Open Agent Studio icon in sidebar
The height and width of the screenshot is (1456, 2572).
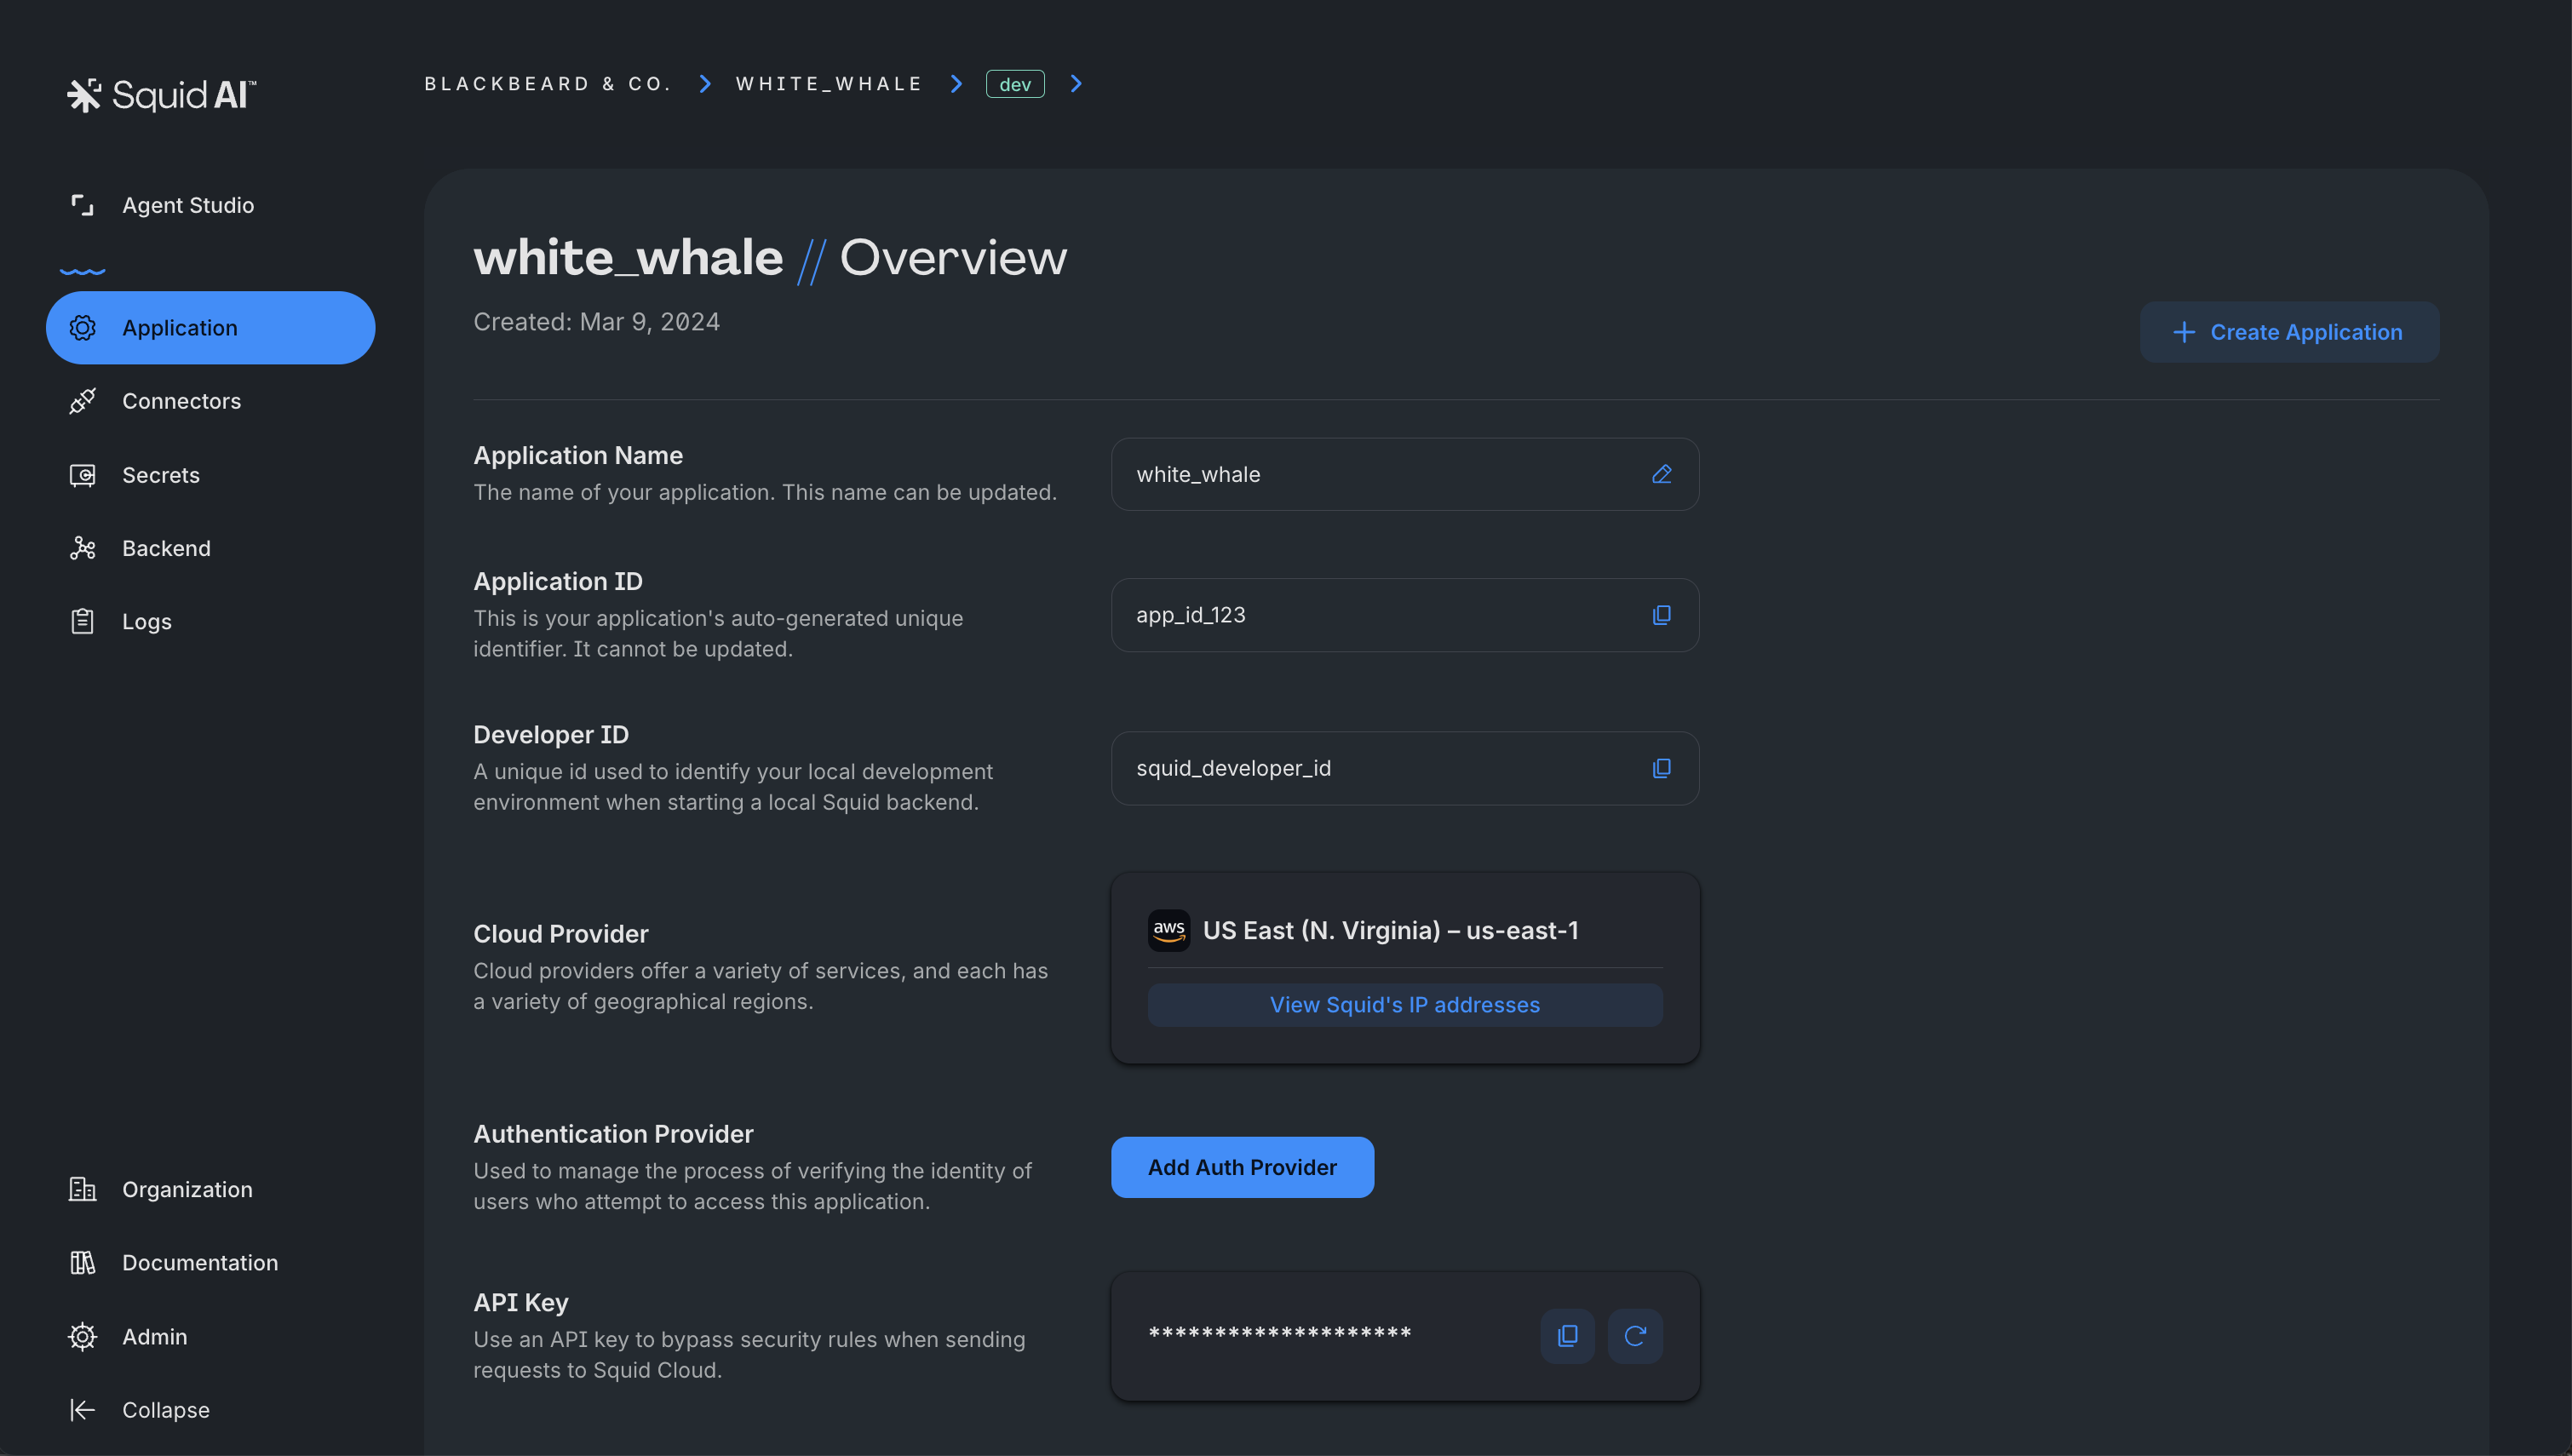point(82,205)
